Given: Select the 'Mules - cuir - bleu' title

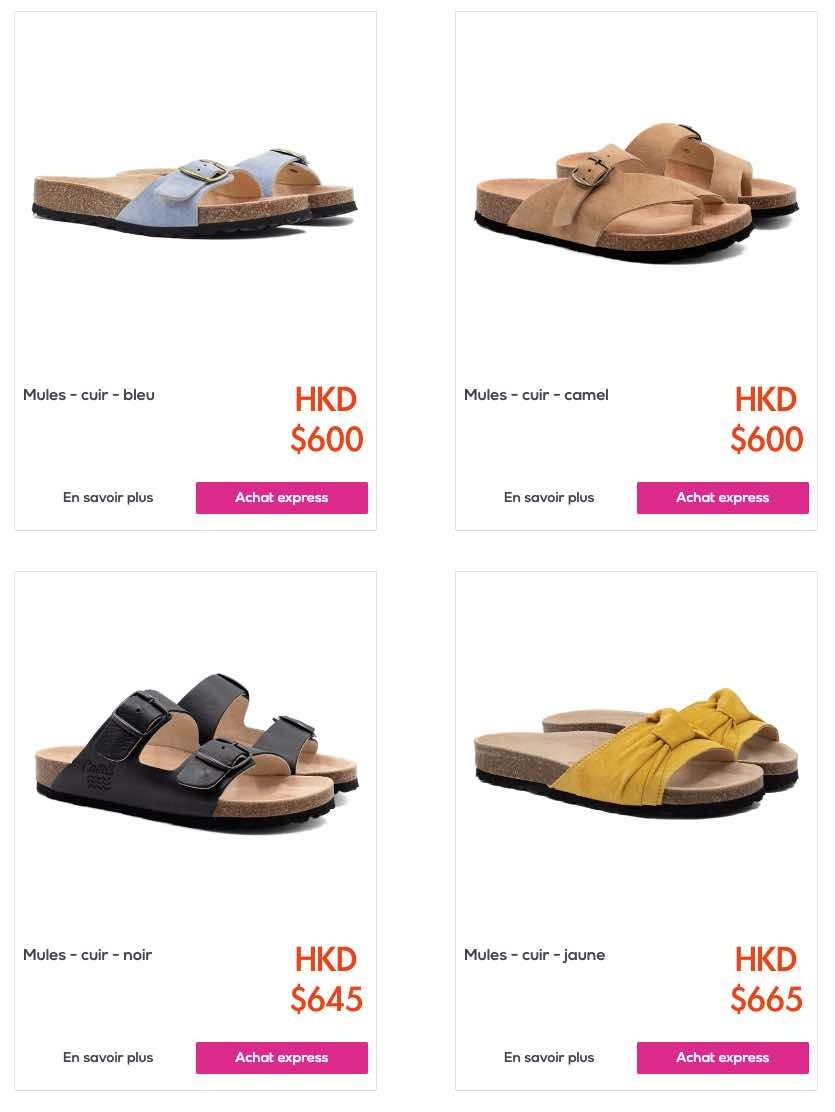Looking at the screenshot, I should click(x=89, y=395).
